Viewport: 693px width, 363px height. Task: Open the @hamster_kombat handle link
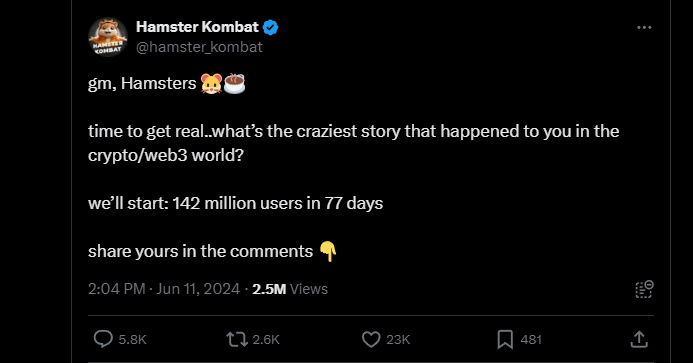199,47
